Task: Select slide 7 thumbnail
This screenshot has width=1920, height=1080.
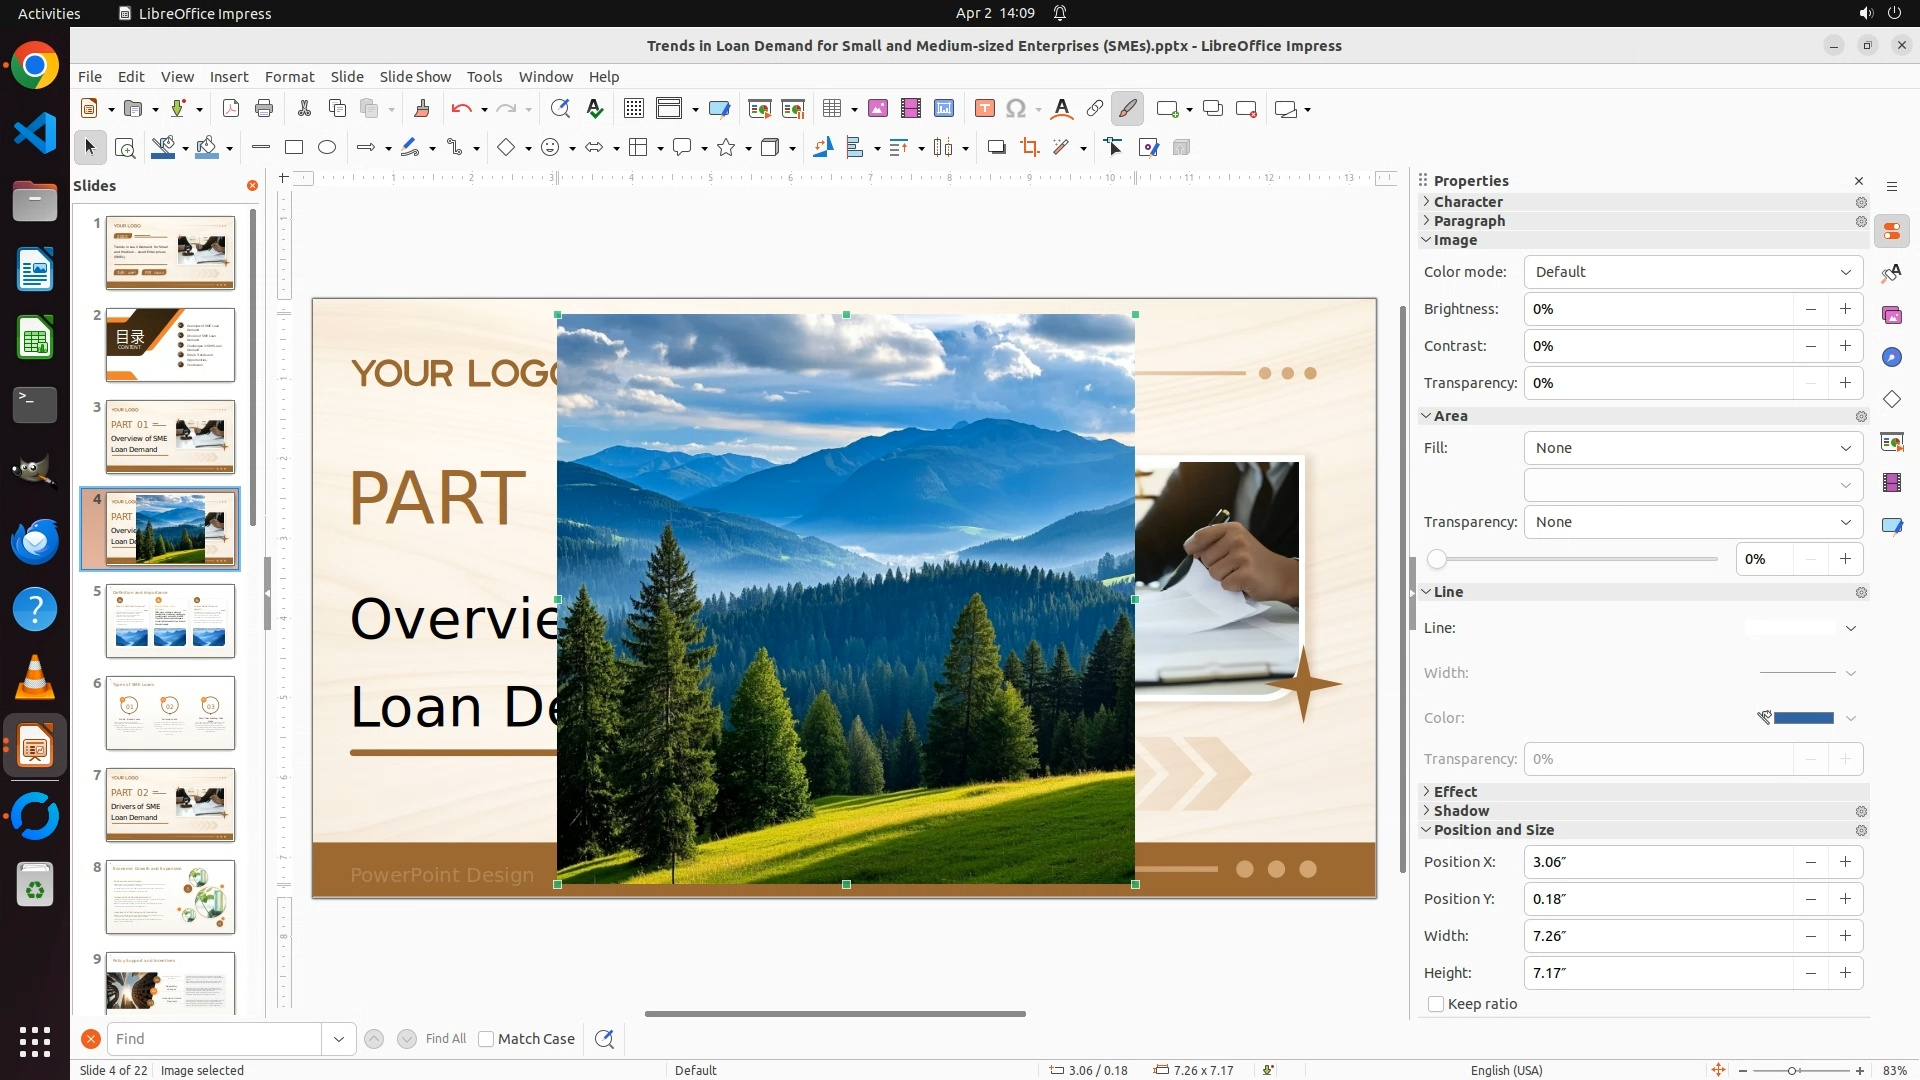Action: pos(170,805)
